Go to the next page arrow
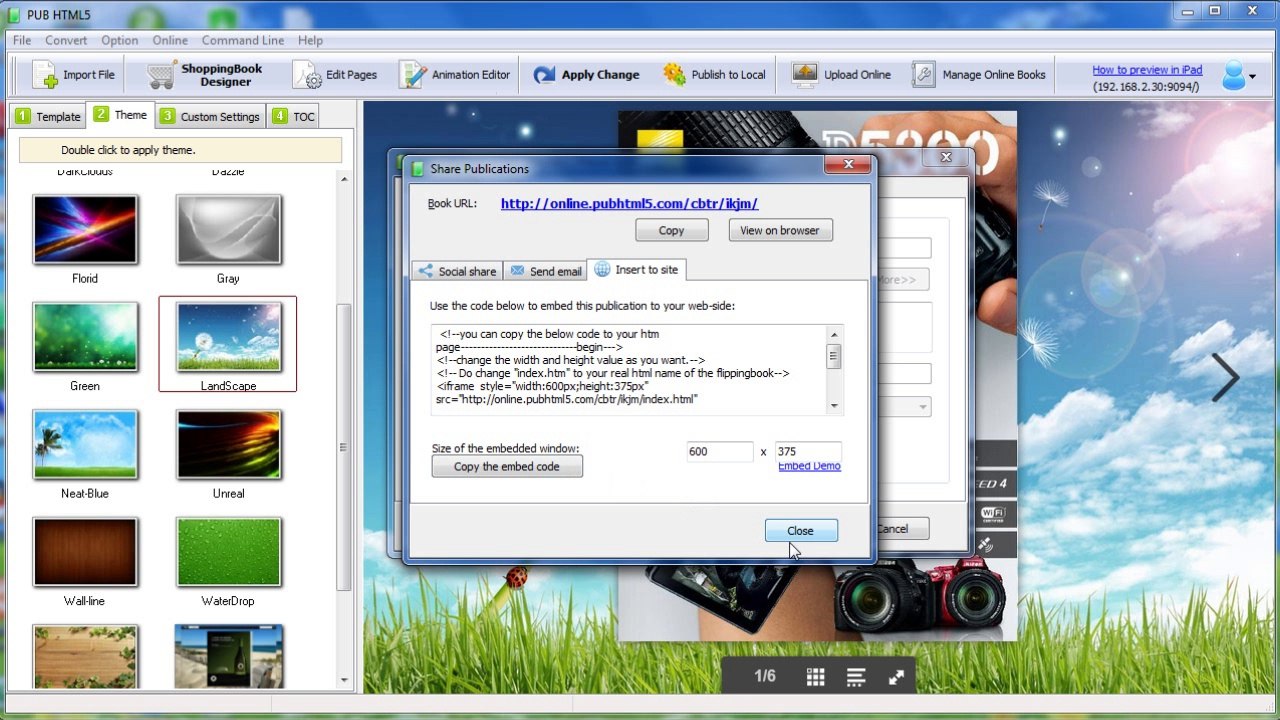This screenshot has height=720, width=1280. (1225, 377)
